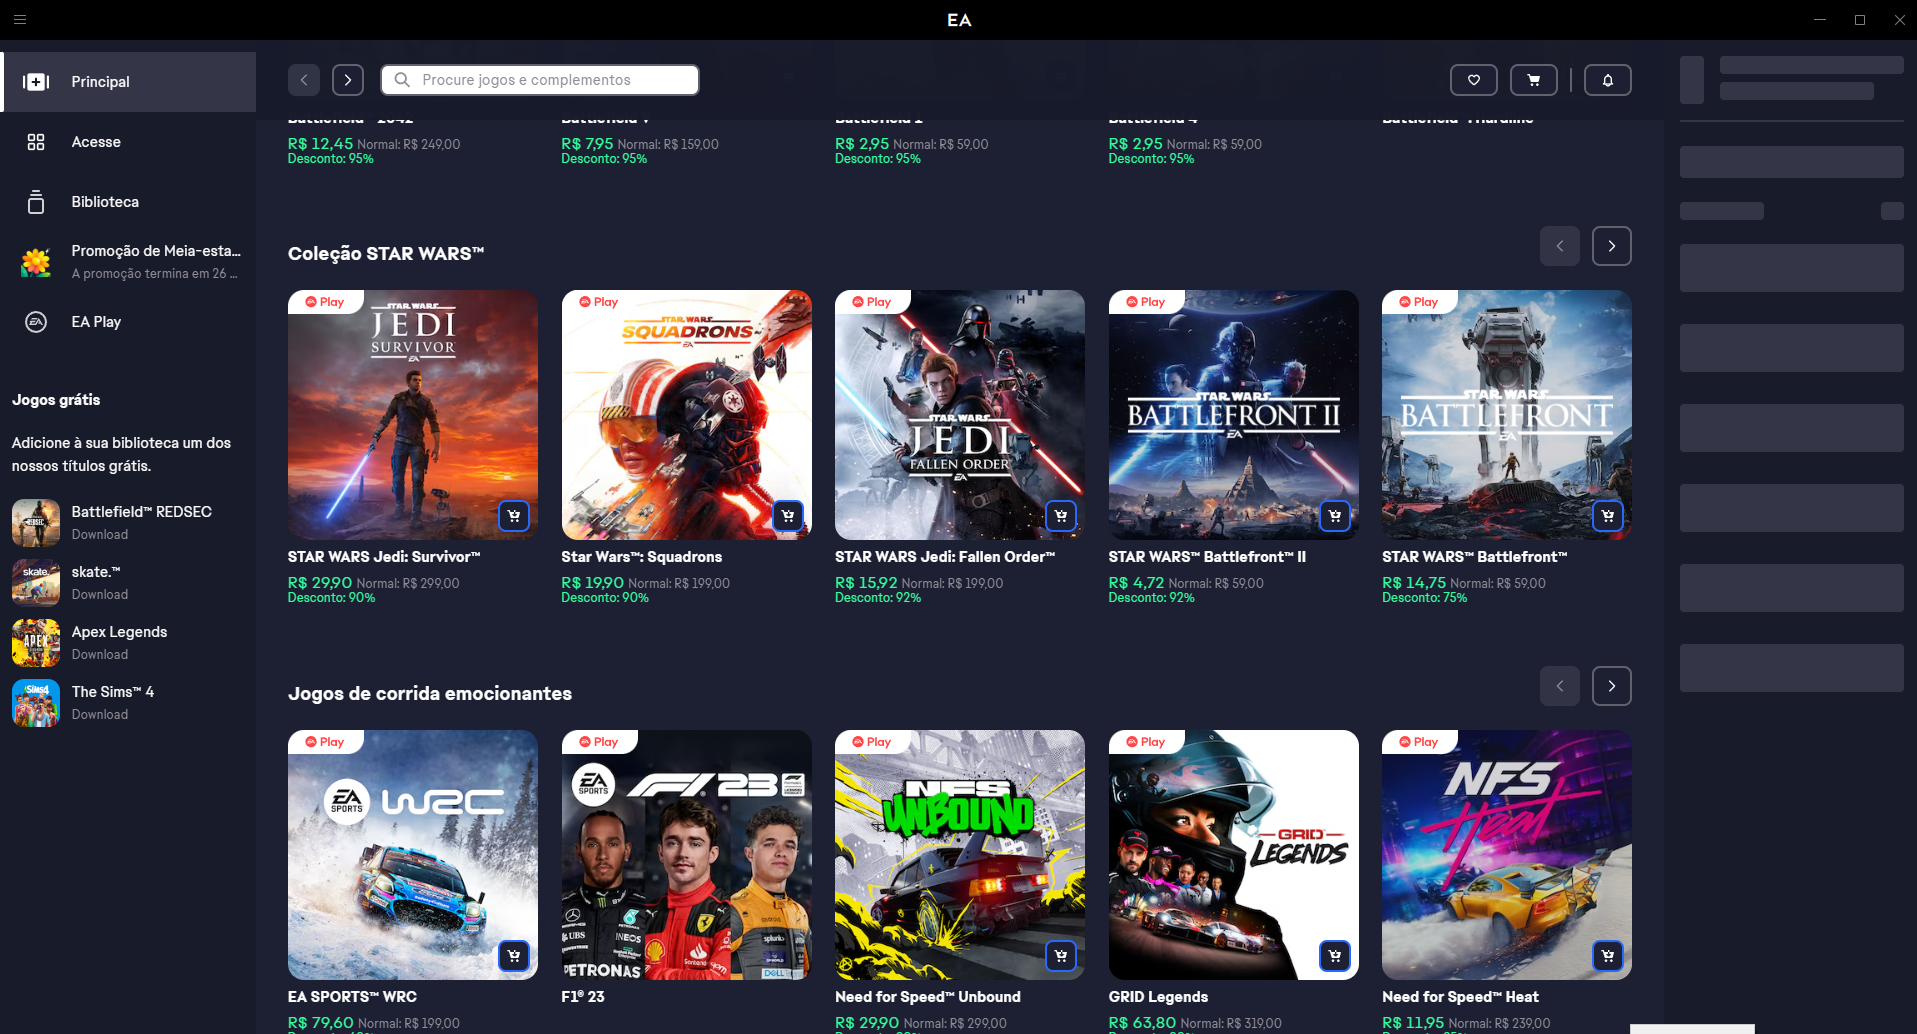Open the hamburger menu in title bar
This screenshot has width=1917, height=1034.
click(x=20, y=19)
